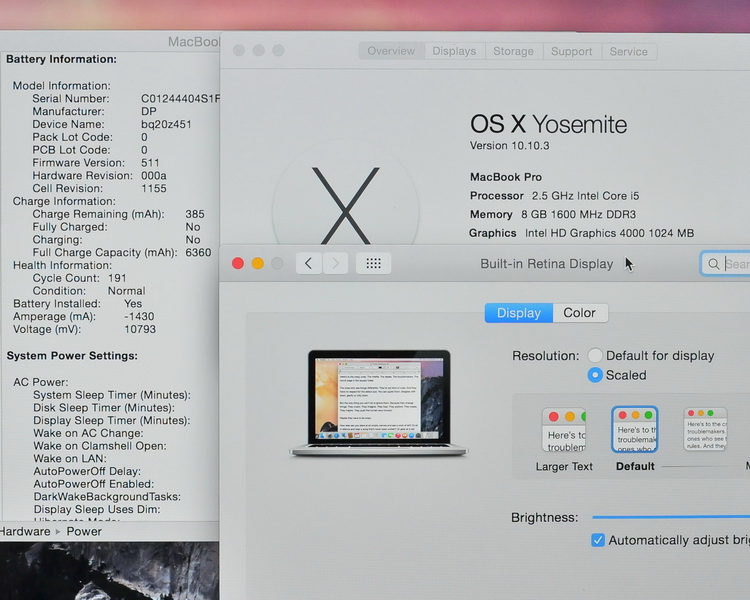This screenshot has width=750, height=600.
Task: Click the AutoPowerOff Enabled row
Action: coord(94,484)
